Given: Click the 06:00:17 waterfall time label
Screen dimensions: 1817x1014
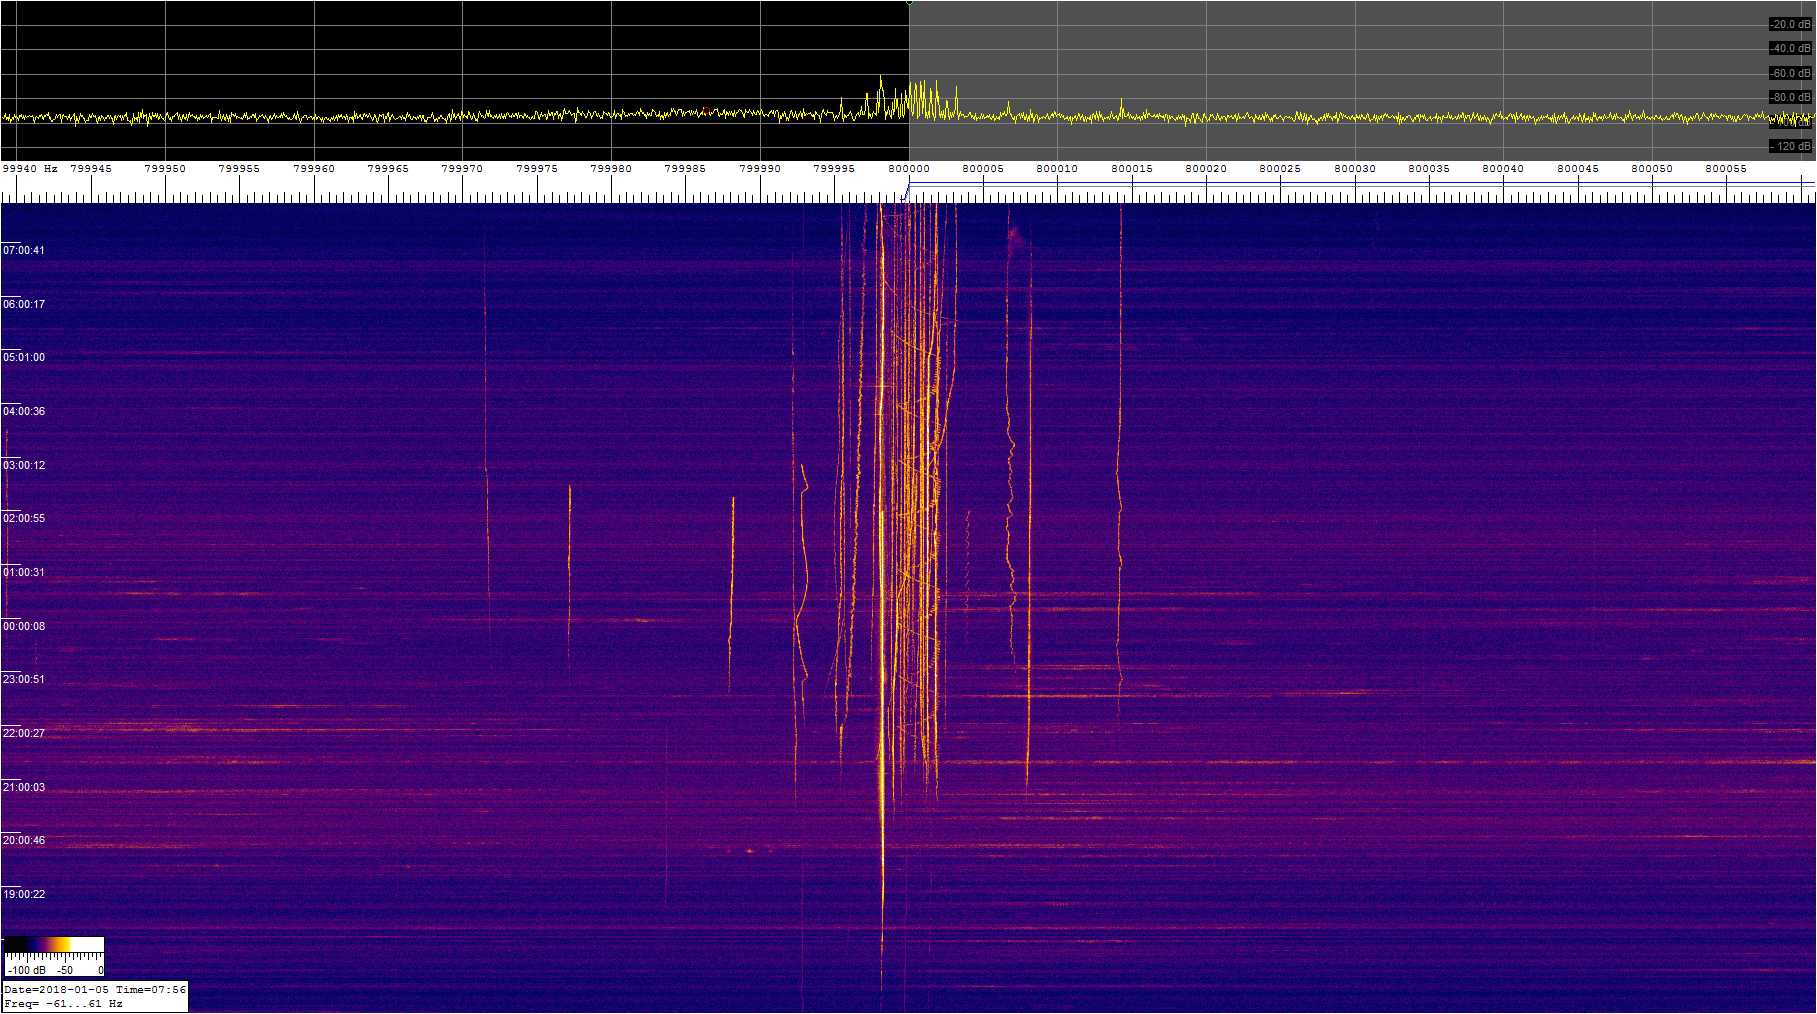Looking at the screenshot, I should 24,304.
